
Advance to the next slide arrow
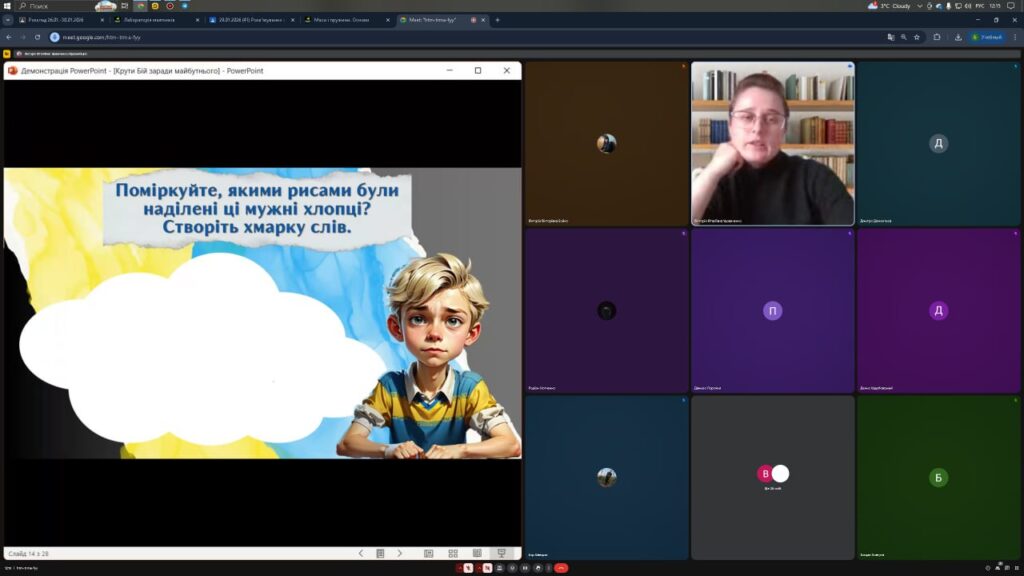click(400, 553)
